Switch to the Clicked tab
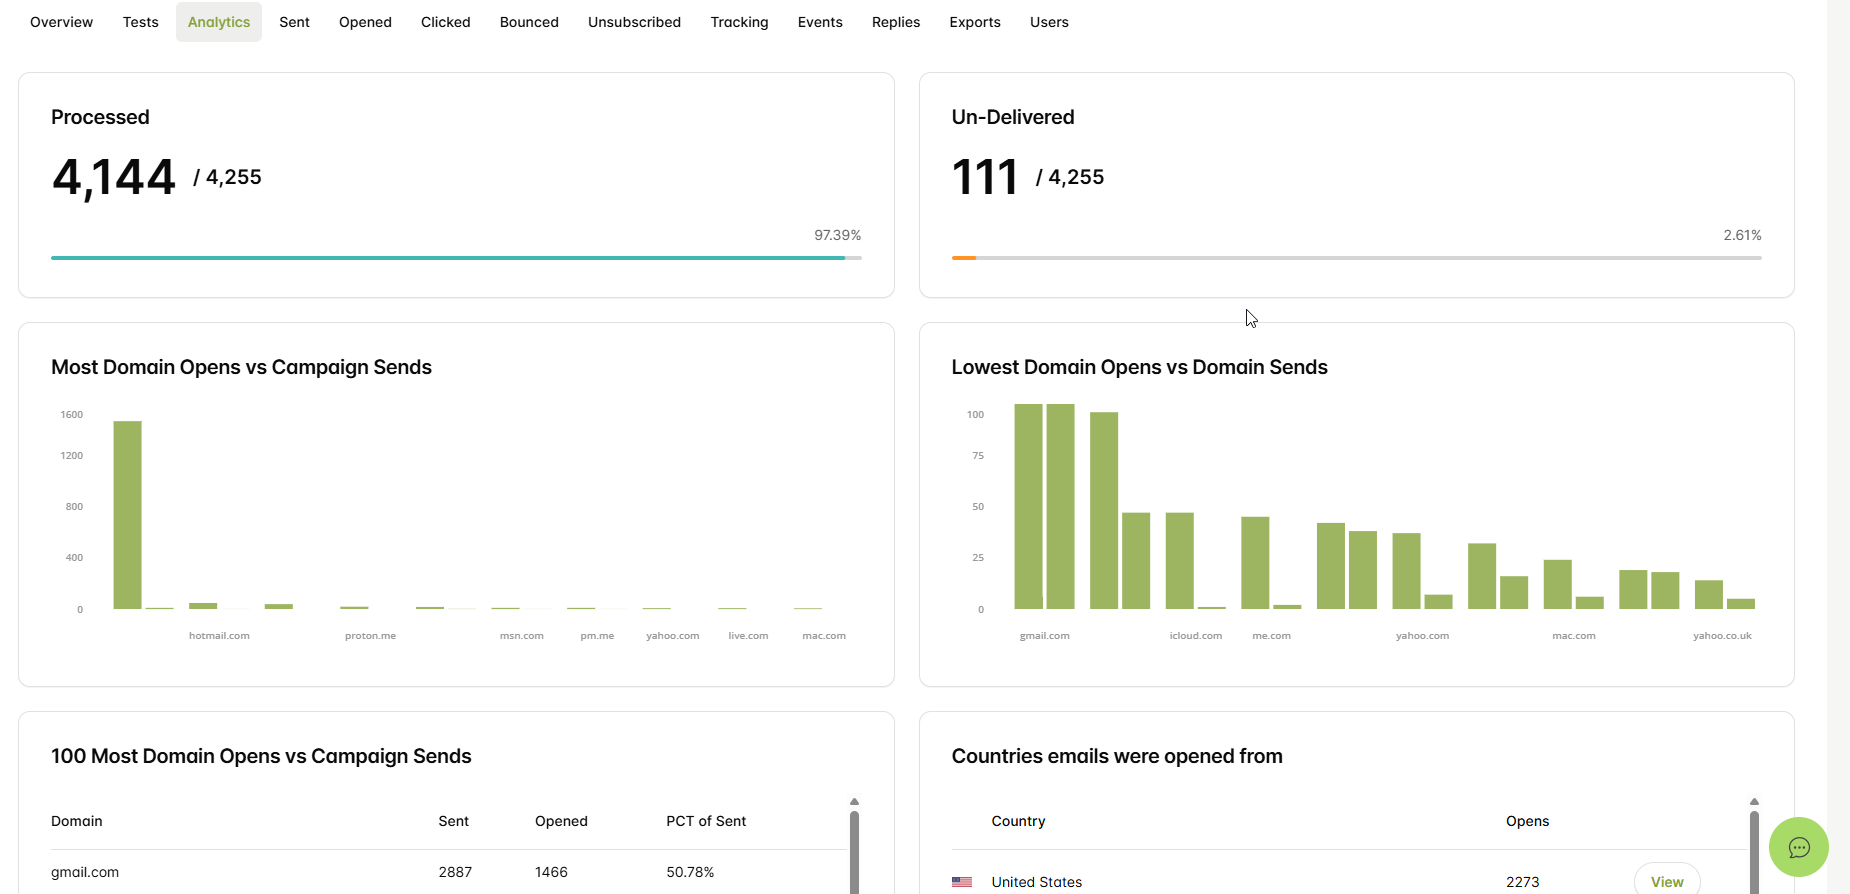This screenshot has height=894, width=1850. 445,22
